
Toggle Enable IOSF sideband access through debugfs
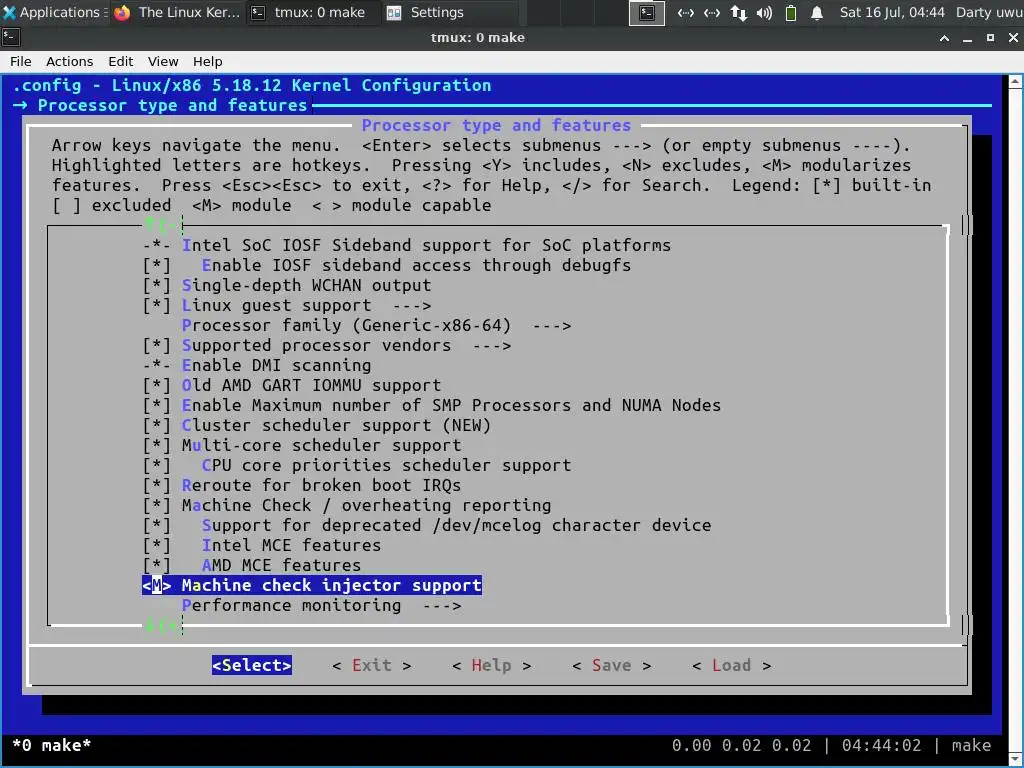point(387,265)
